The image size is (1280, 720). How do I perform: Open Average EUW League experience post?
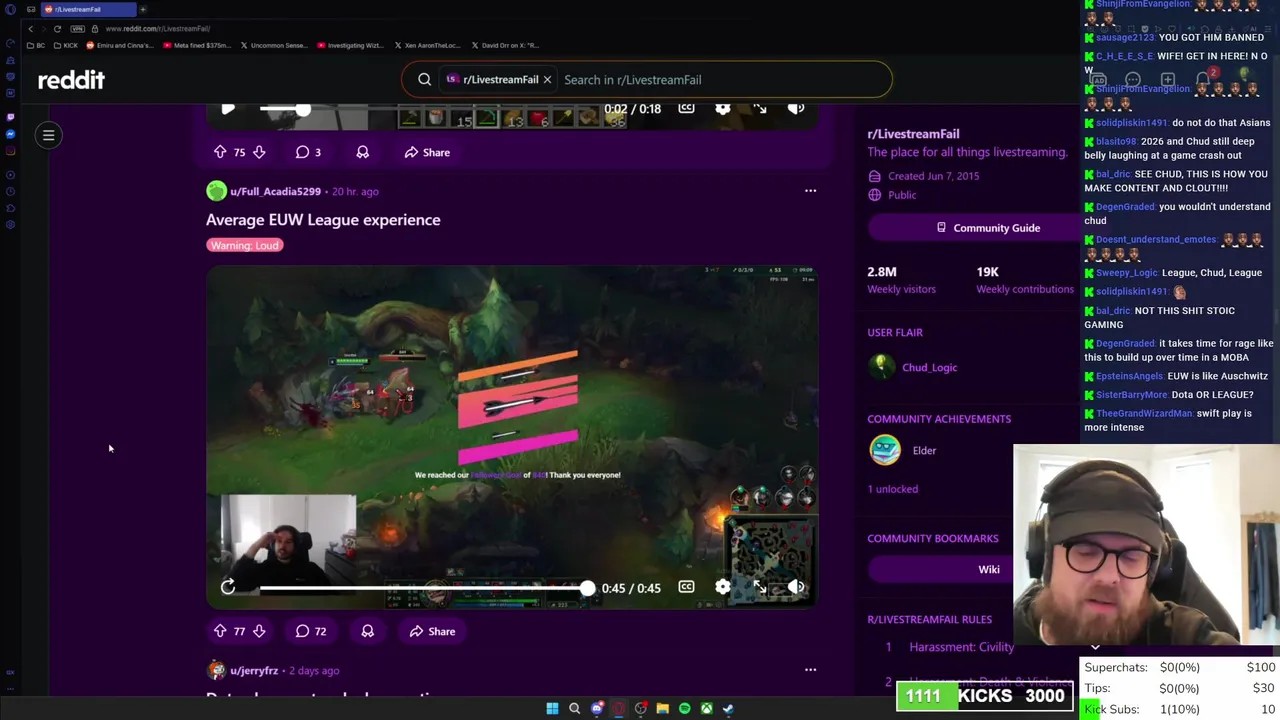323,220
